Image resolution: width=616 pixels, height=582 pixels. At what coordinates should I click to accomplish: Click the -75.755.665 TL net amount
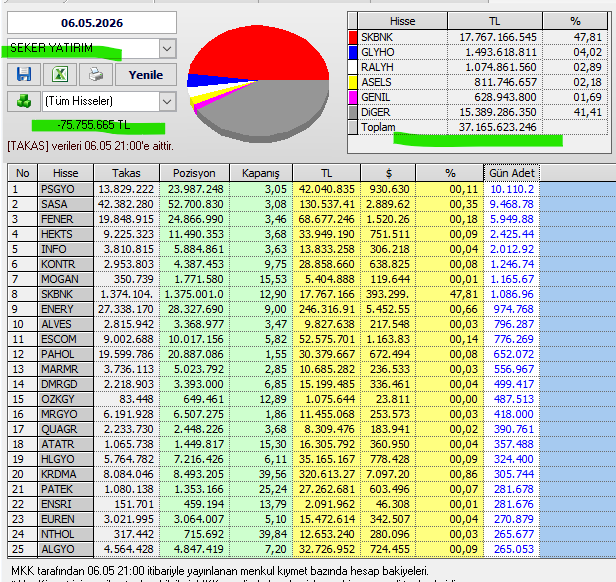coord(94,125)
